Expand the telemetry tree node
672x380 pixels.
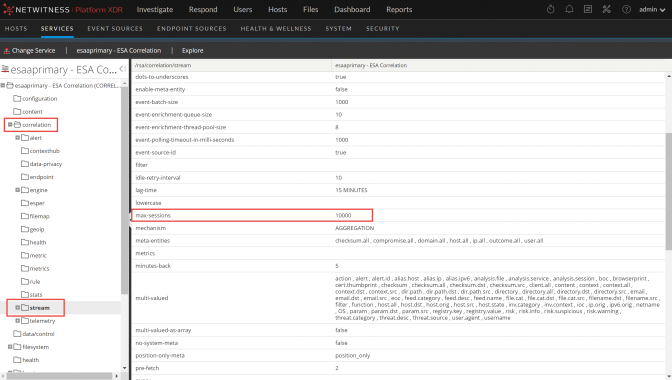point(18,320)
